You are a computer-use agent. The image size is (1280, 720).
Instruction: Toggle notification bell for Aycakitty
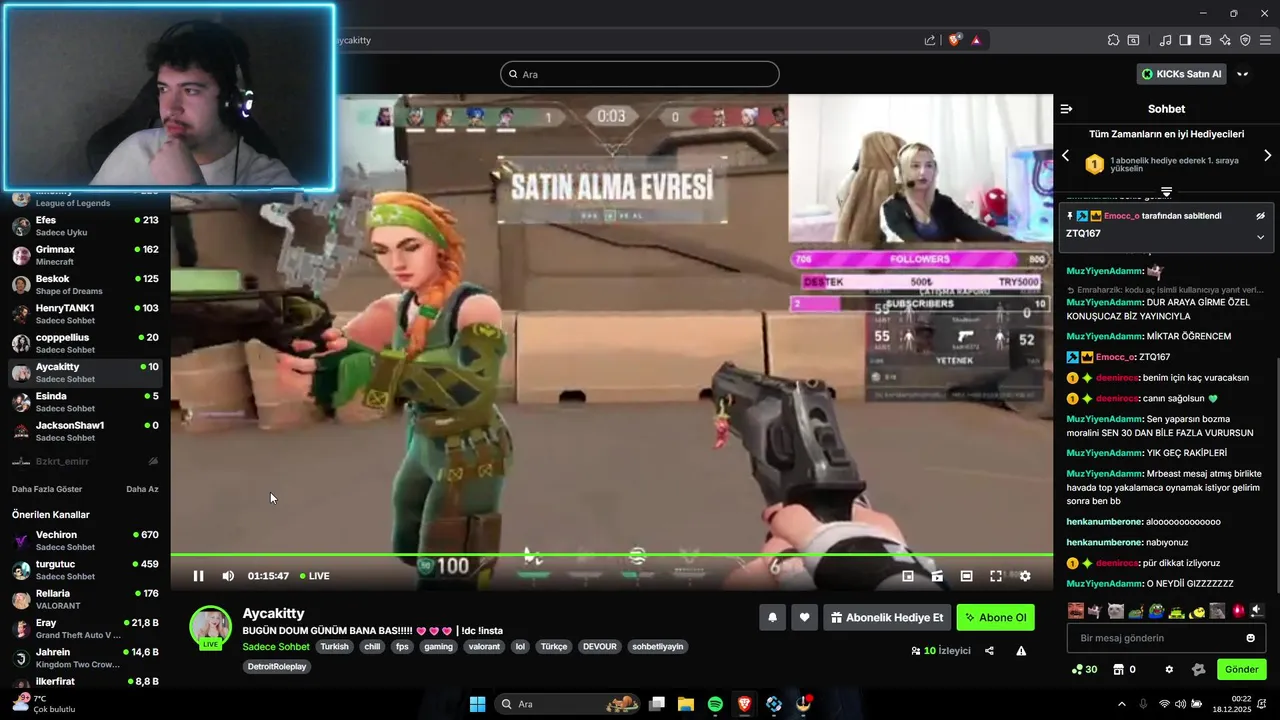pyautogui.click(x=772, y=618)
